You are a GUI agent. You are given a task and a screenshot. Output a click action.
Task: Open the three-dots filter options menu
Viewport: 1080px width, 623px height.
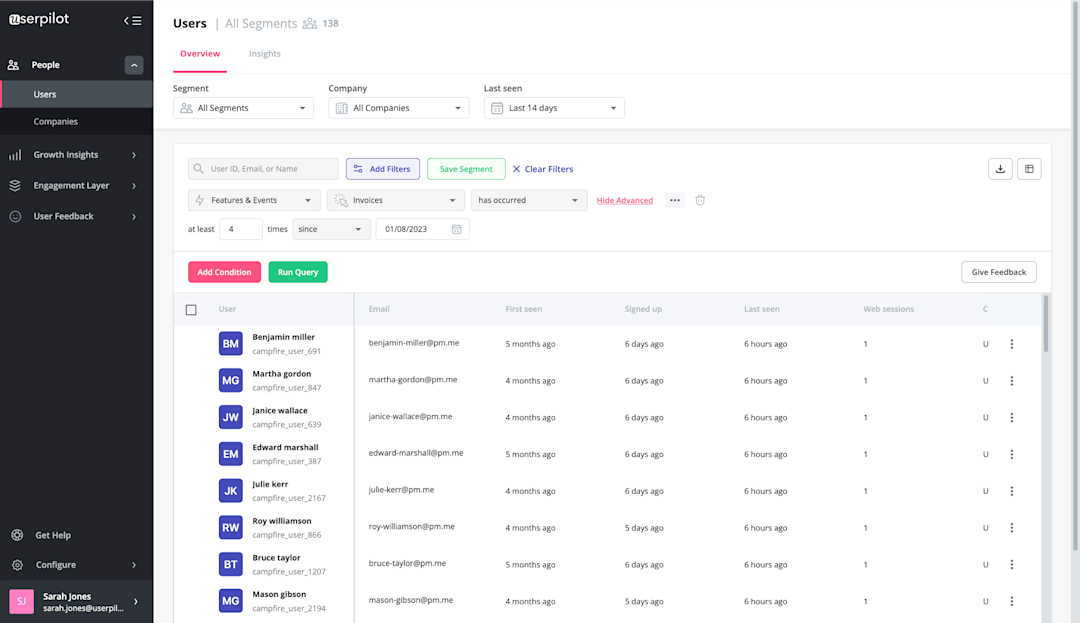(x=675, y=200)
